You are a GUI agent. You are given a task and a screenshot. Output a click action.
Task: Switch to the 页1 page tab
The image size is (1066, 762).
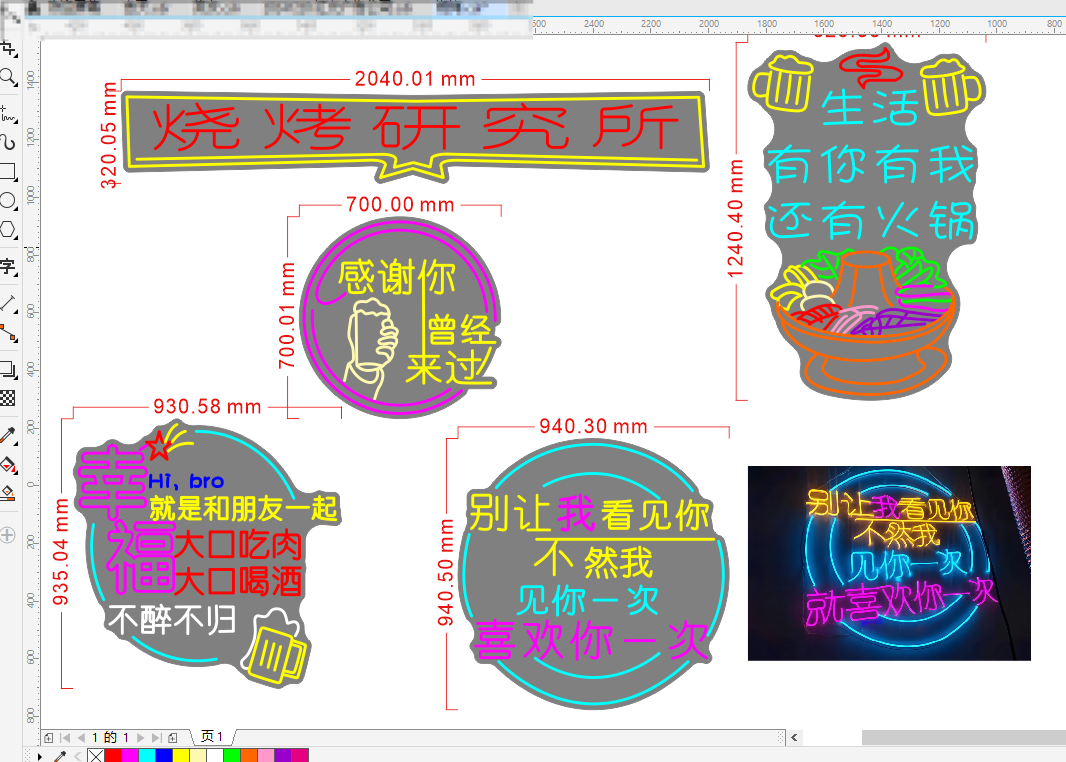coord(212,737)
